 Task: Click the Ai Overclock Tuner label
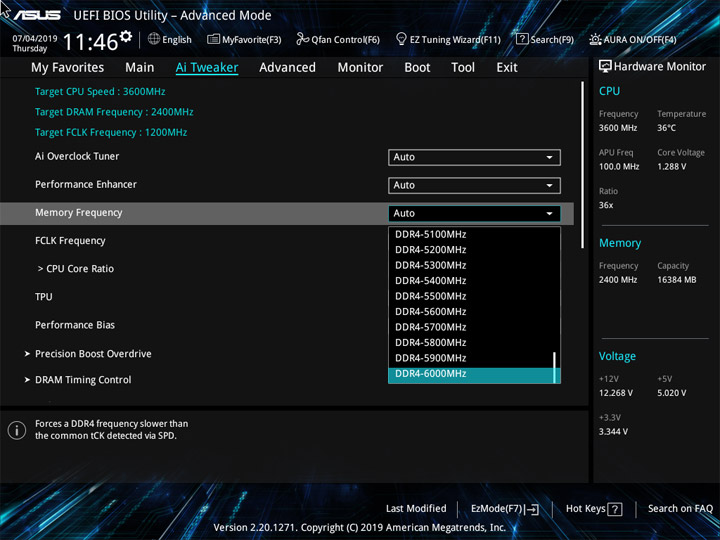coord(77,156)
